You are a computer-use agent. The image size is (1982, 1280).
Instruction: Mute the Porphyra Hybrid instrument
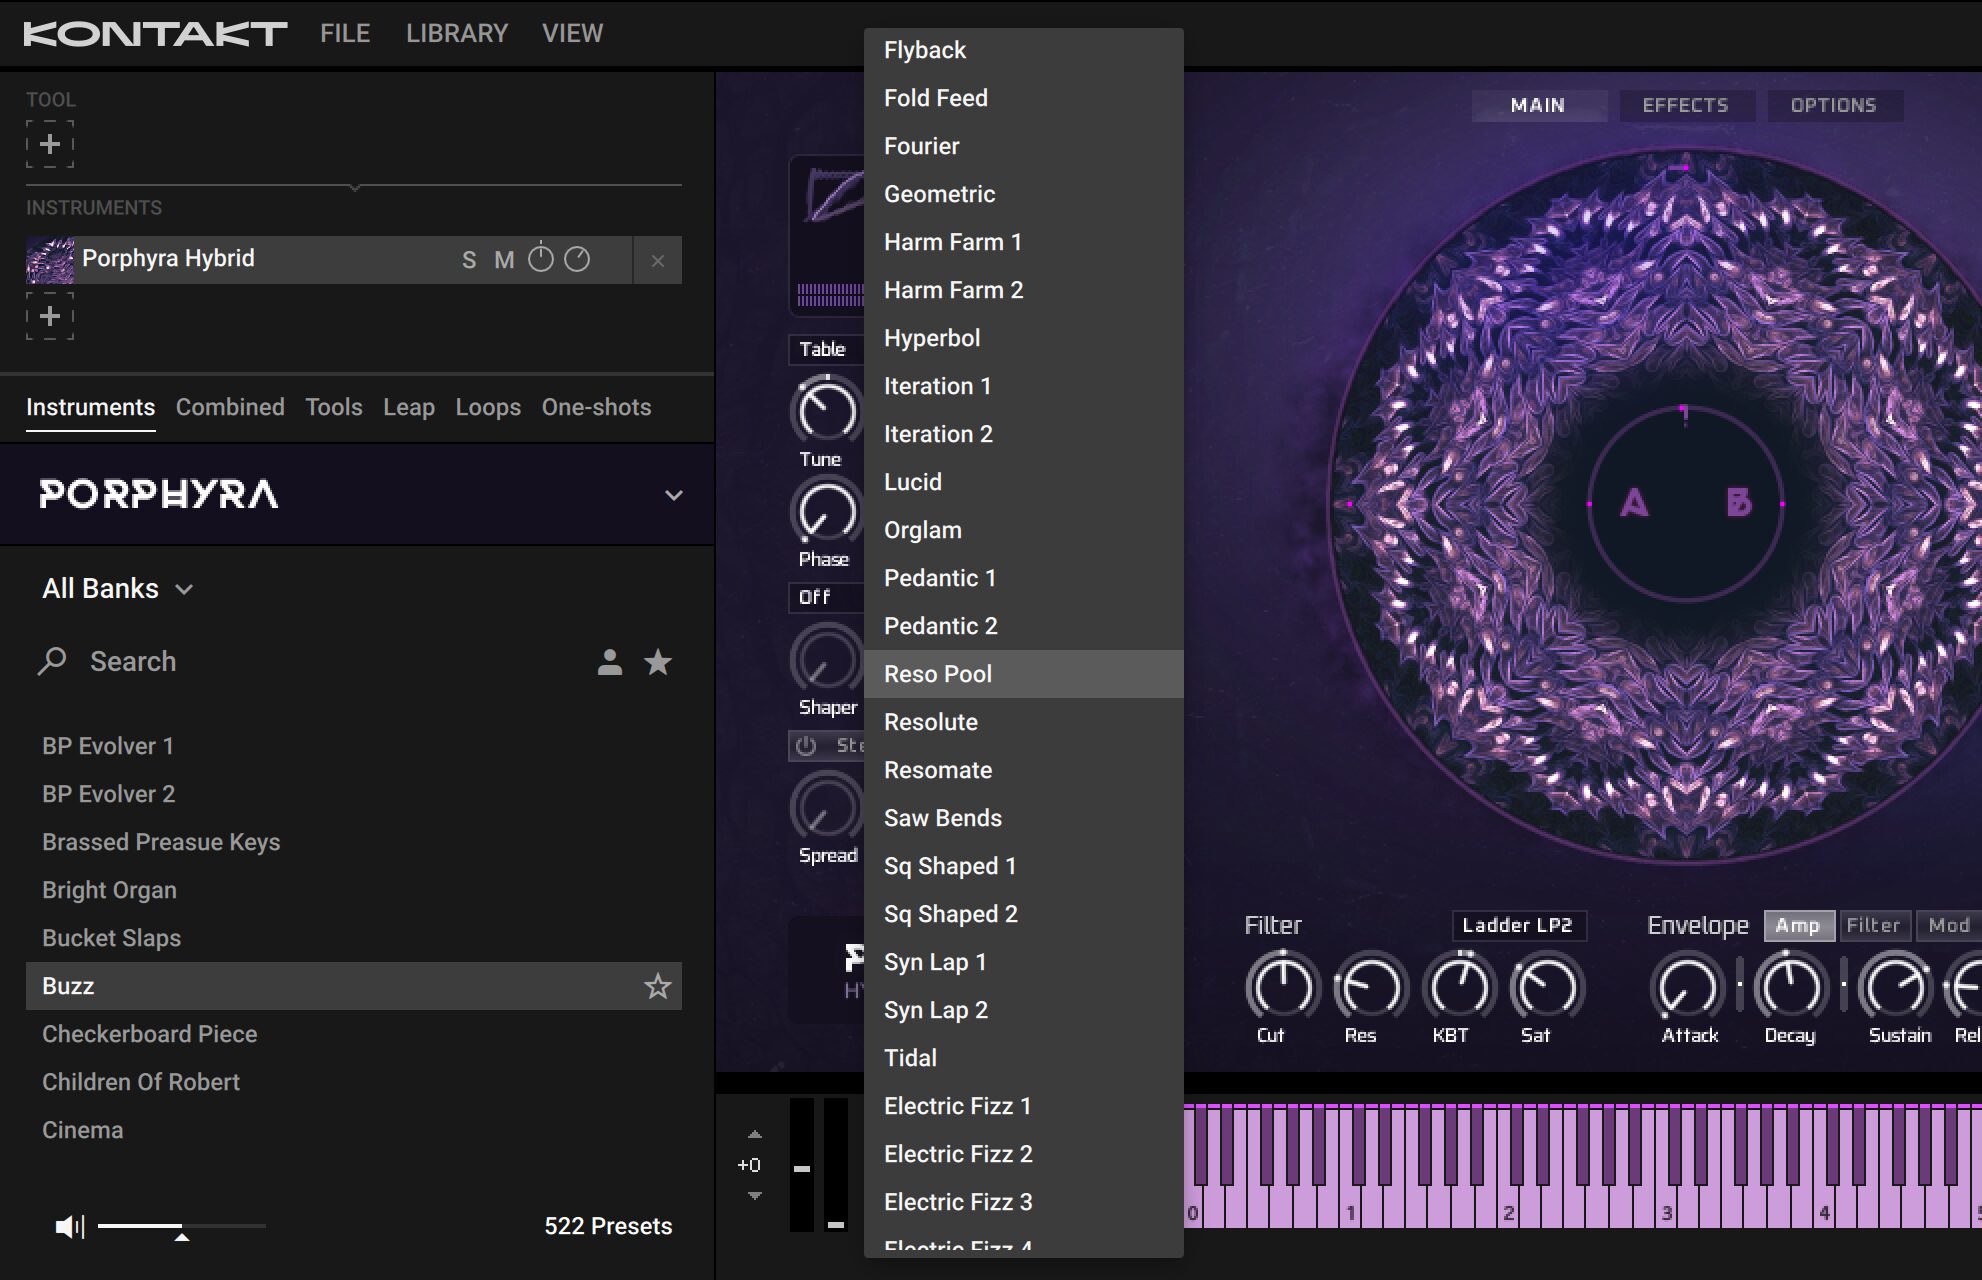pyautogui.click(x=504, y=261)
